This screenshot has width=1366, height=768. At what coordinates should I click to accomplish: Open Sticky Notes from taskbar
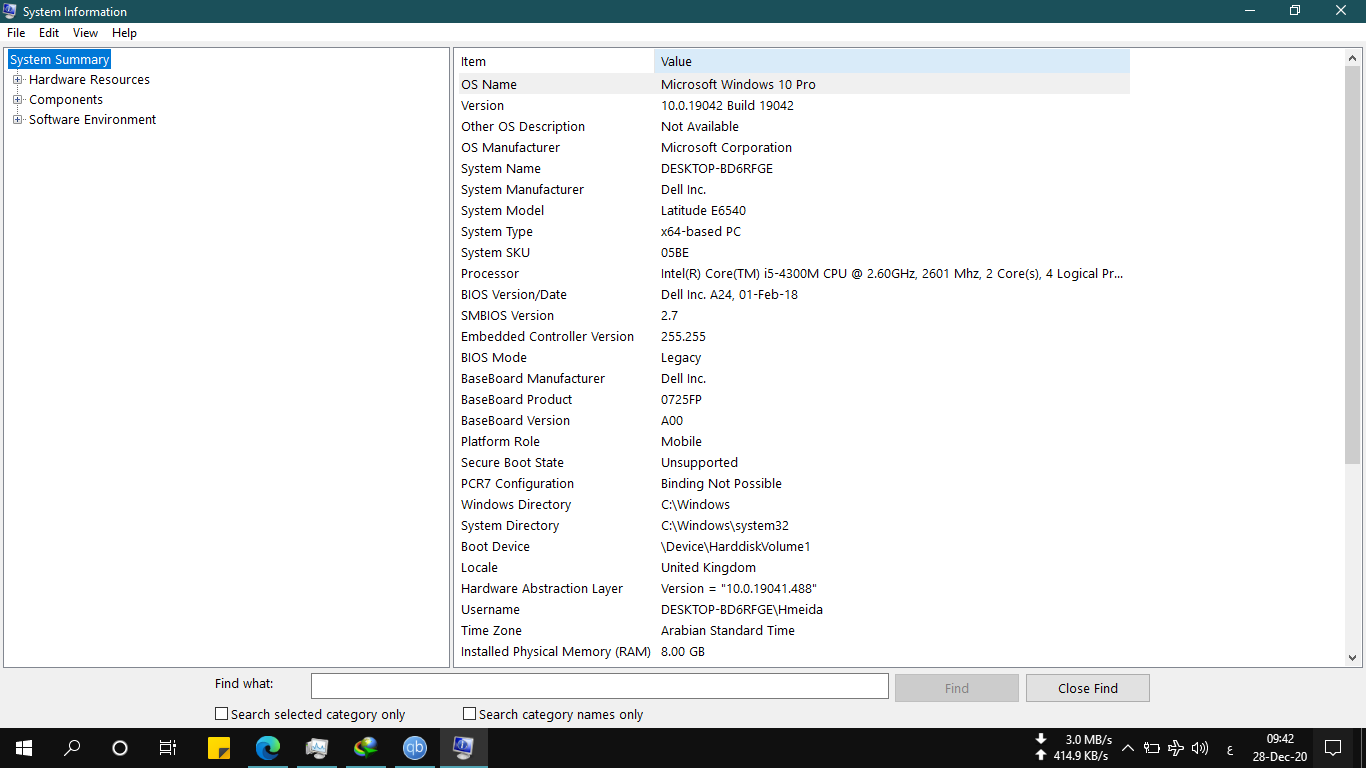pos(219,748)
